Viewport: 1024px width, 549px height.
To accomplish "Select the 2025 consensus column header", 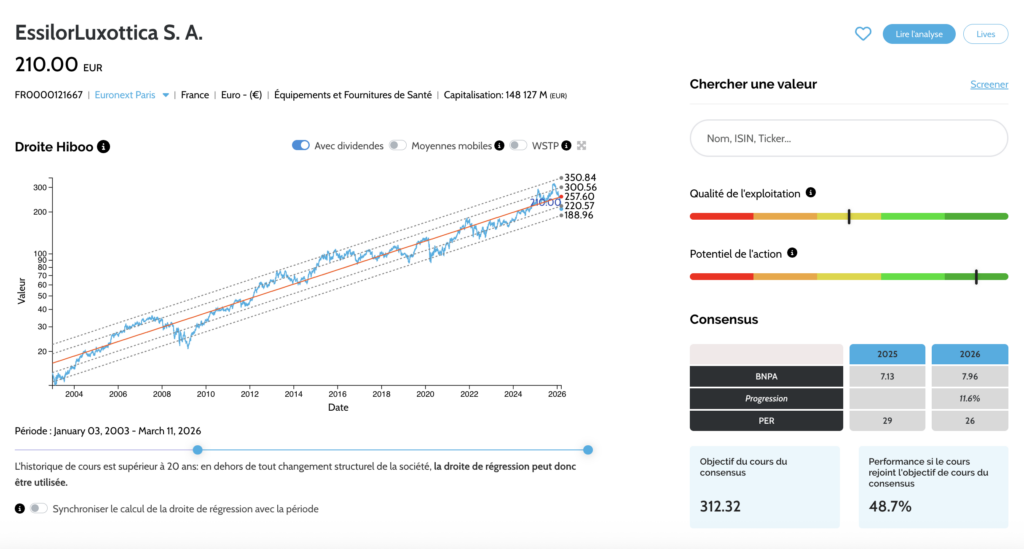I will (887, 354).
